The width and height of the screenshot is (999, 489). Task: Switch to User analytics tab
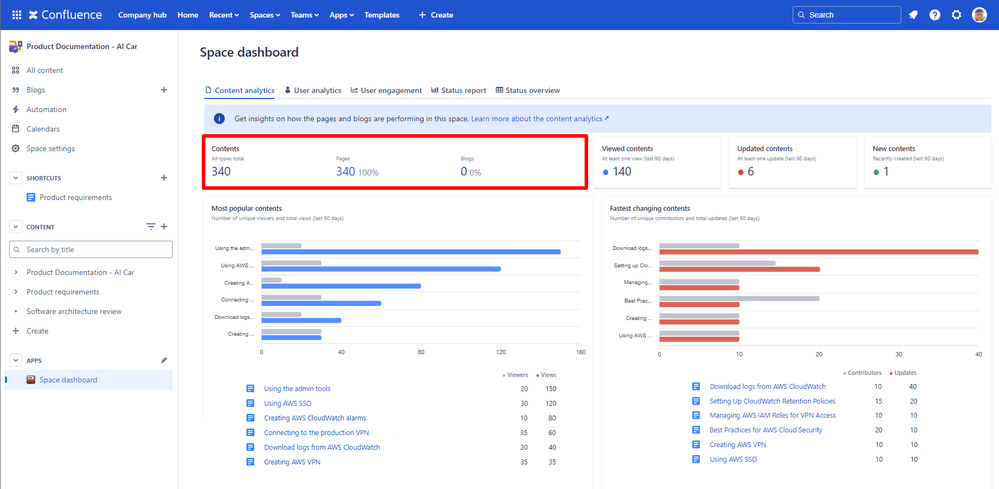point(313,90)
